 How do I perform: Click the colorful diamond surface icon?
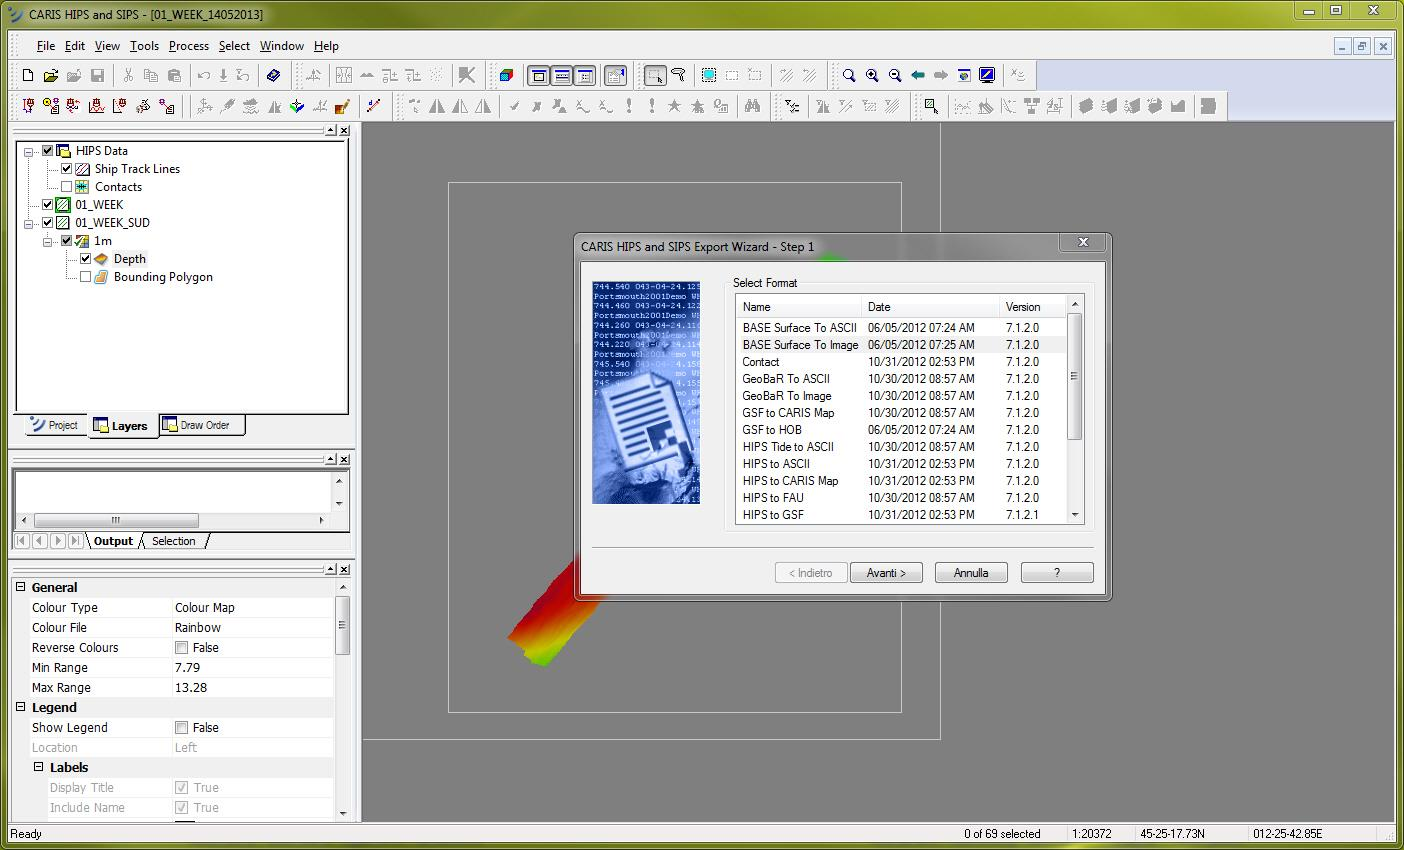(297, 106)
